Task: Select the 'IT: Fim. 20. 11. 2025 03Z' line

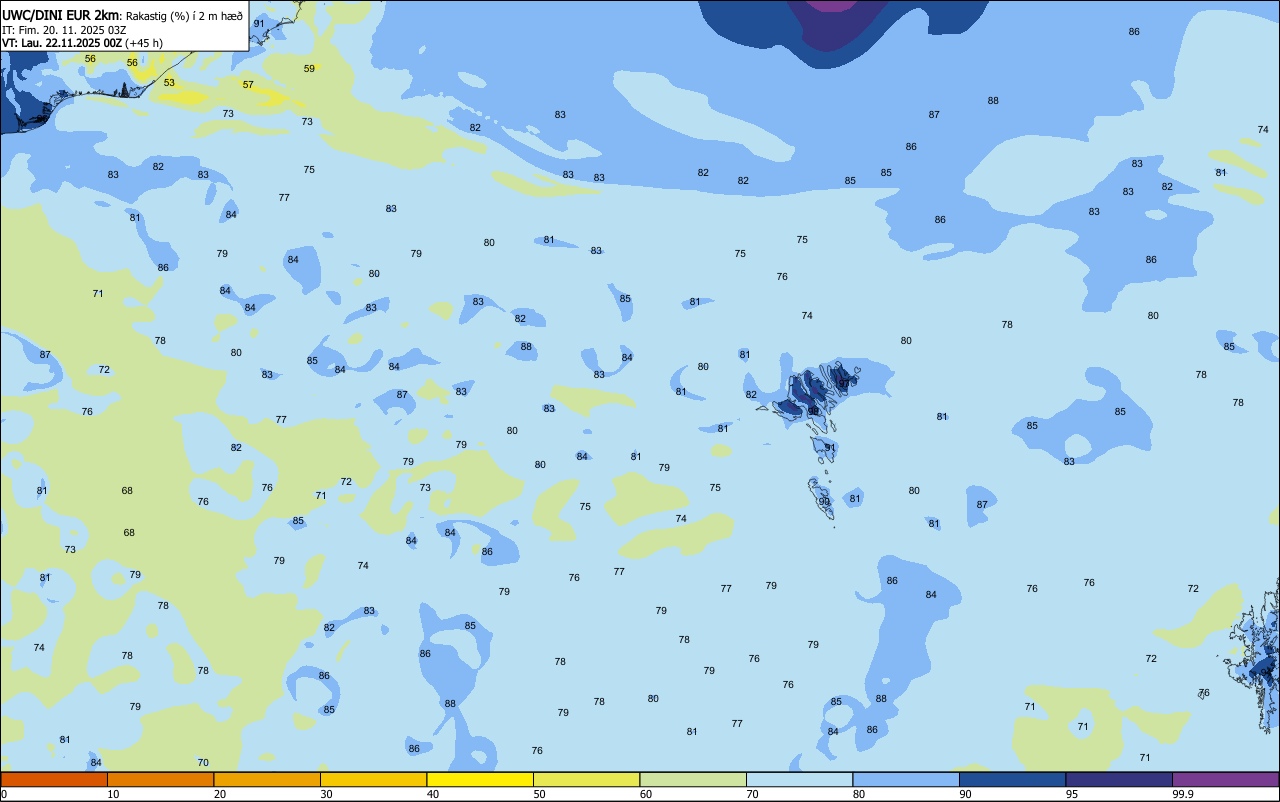Action: (x=64, y=30)
